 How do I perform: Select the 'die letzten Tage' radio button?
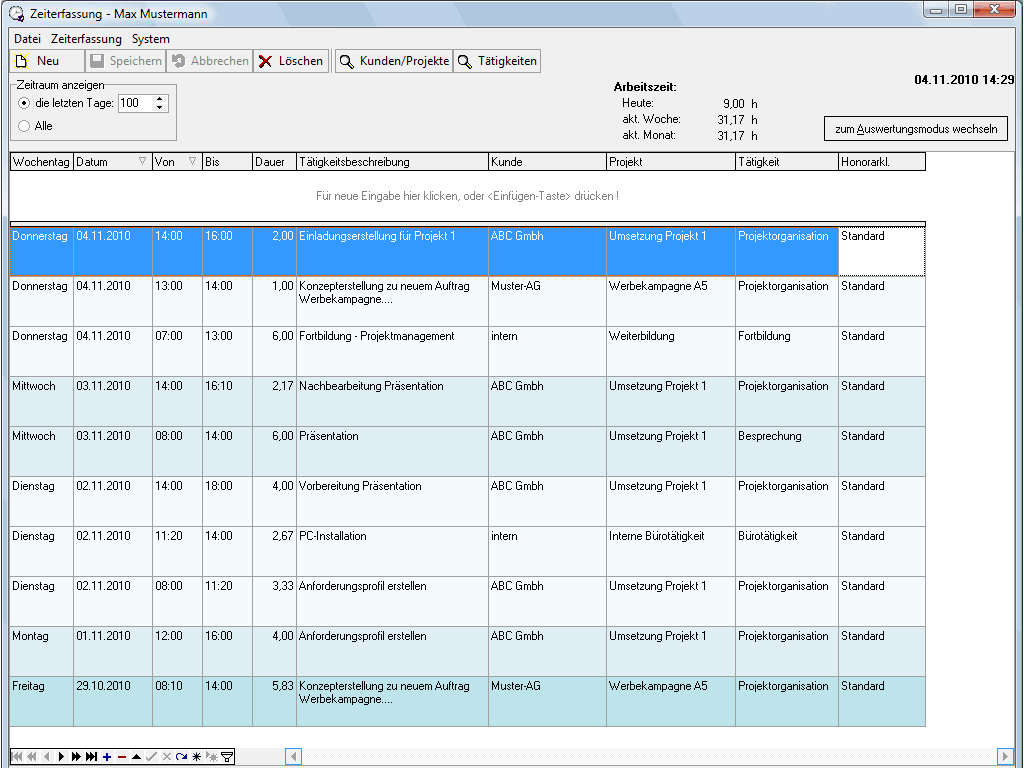click(x=24, y=103)
